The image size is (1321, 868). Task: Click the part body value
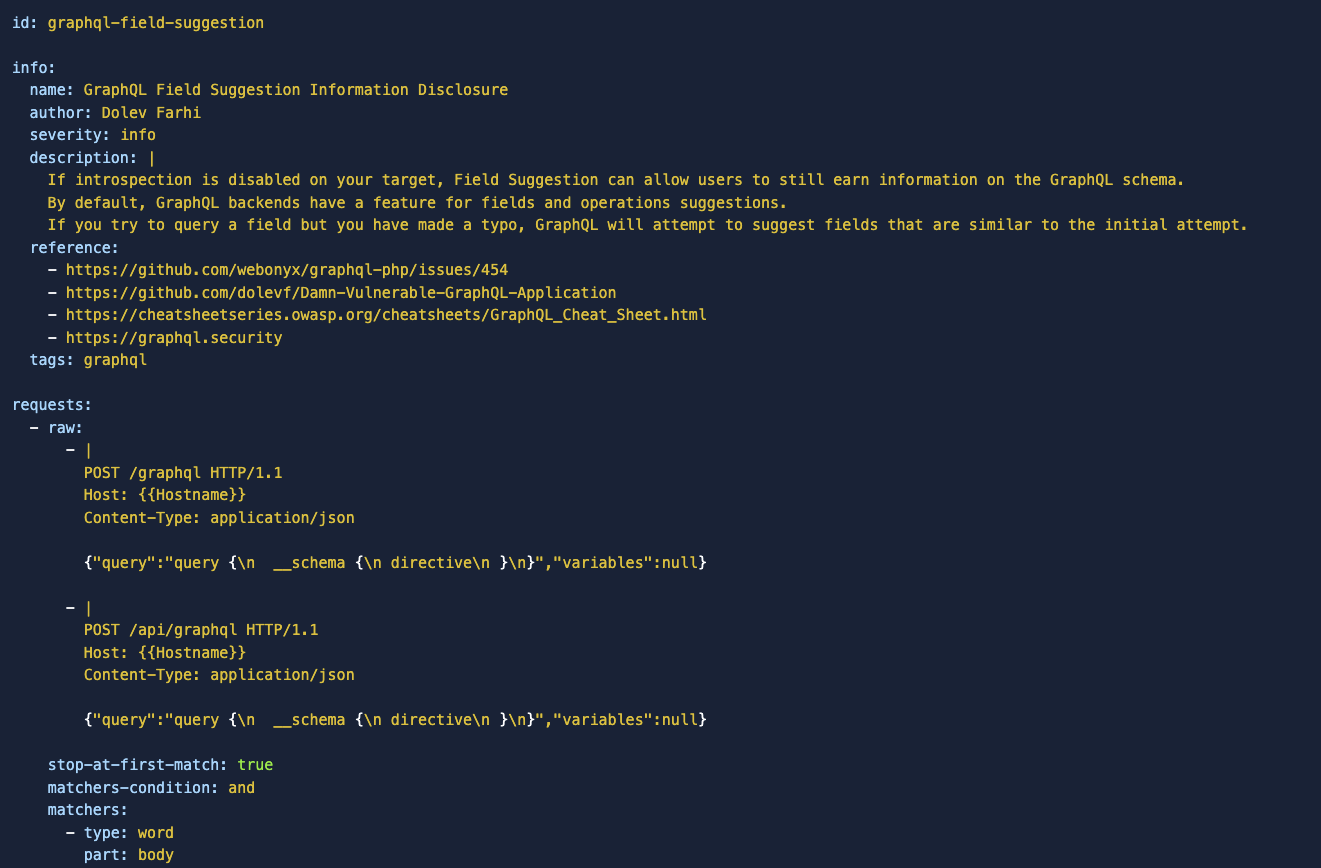156,855
